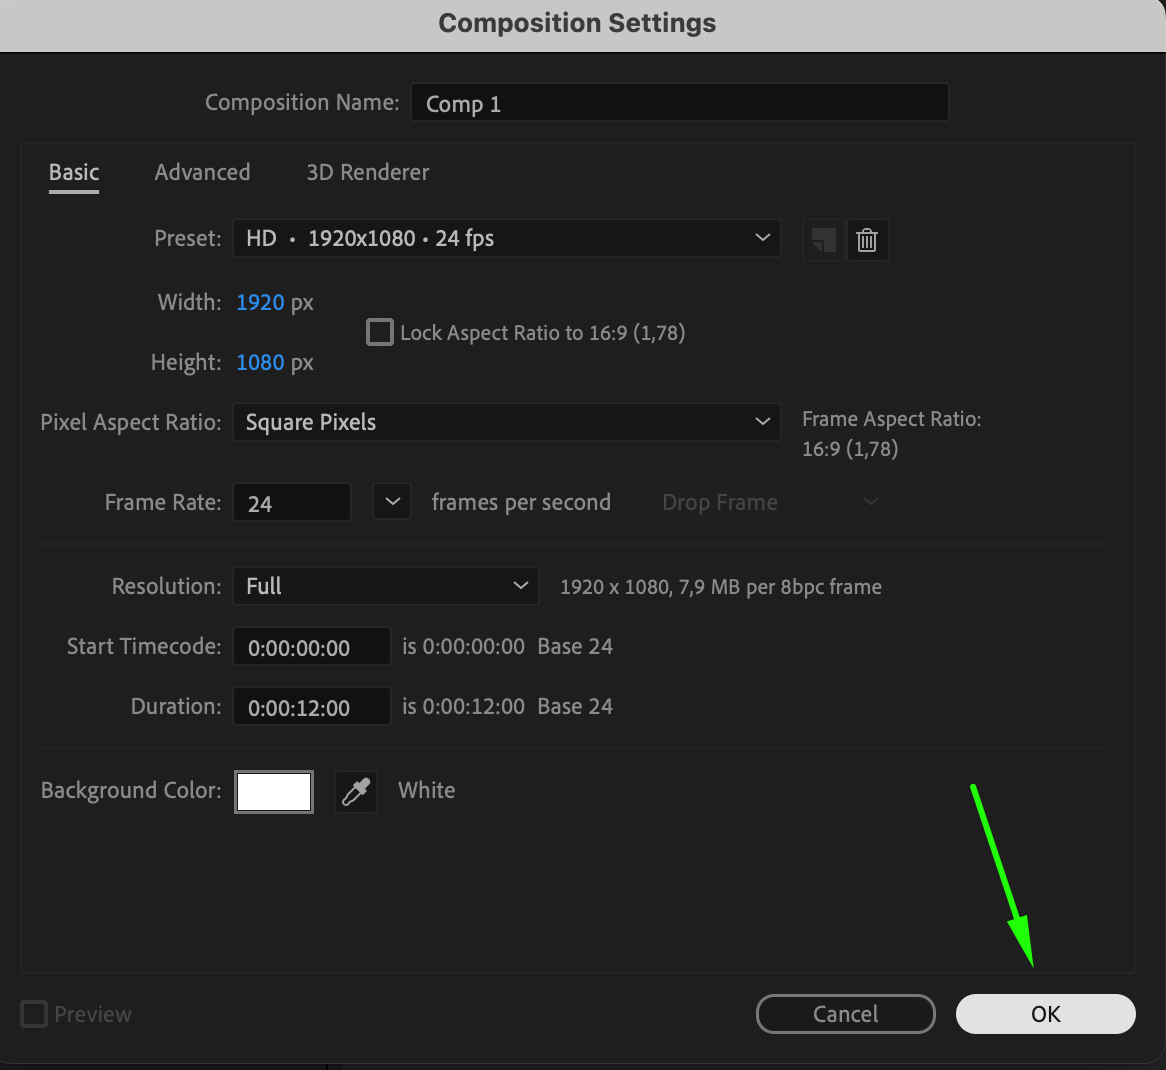Click the save preset icon
This screenshot has width=1166, height=1070.
[x=823, y=240]
